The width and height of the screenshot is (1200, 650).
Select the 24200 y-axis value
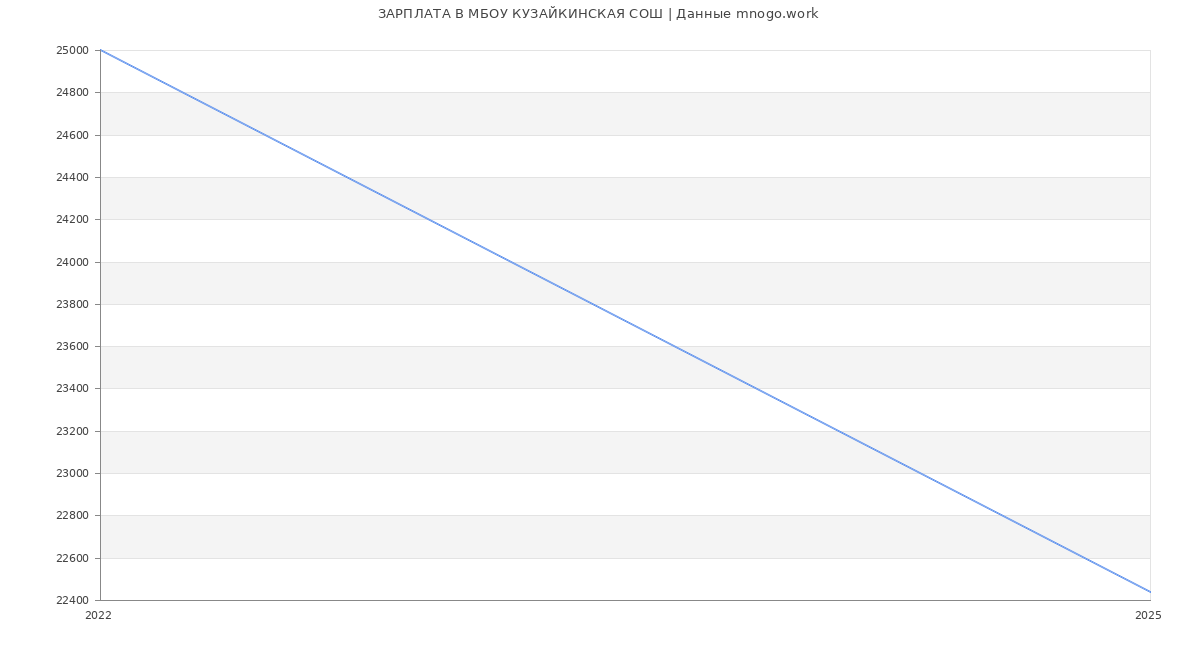[72, 220]
